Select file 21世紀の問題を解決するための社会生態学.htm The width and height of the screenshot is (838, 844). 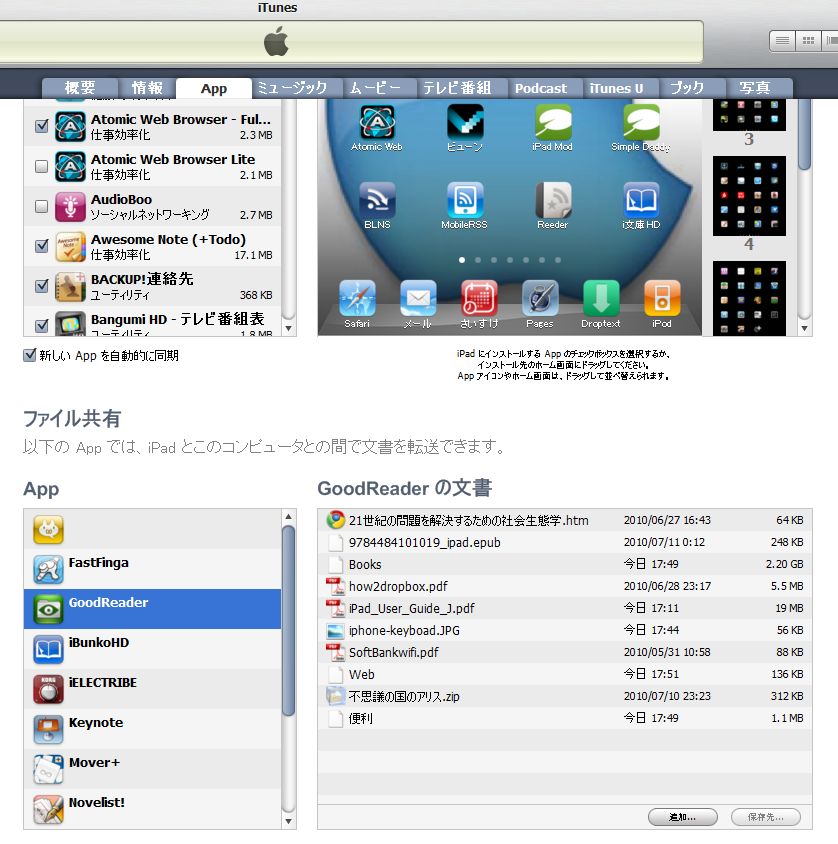tap(565, 521)
